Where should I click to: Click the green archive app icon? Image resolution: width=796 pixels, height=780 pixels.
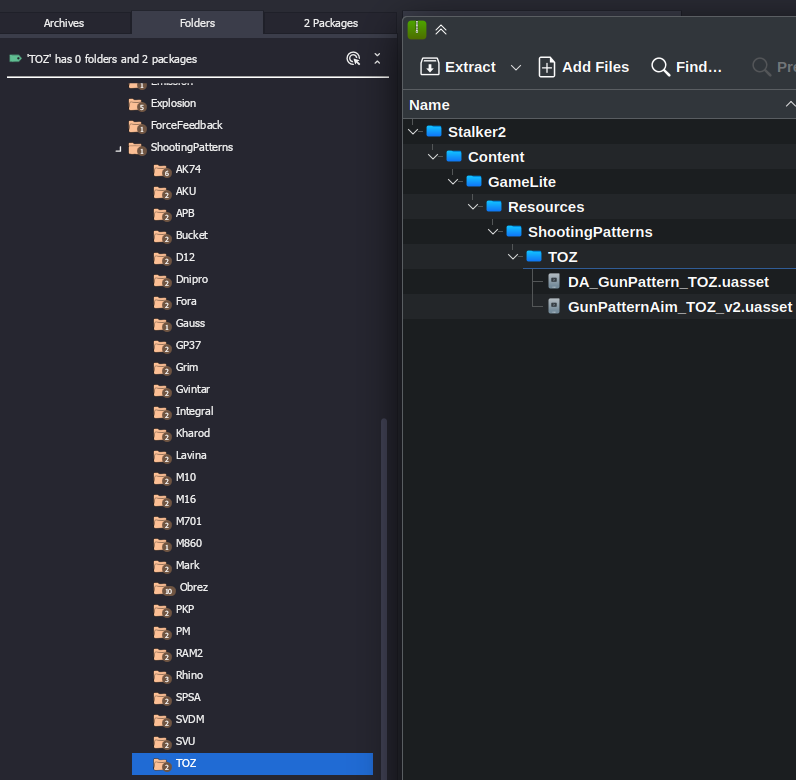coord(417,29)
